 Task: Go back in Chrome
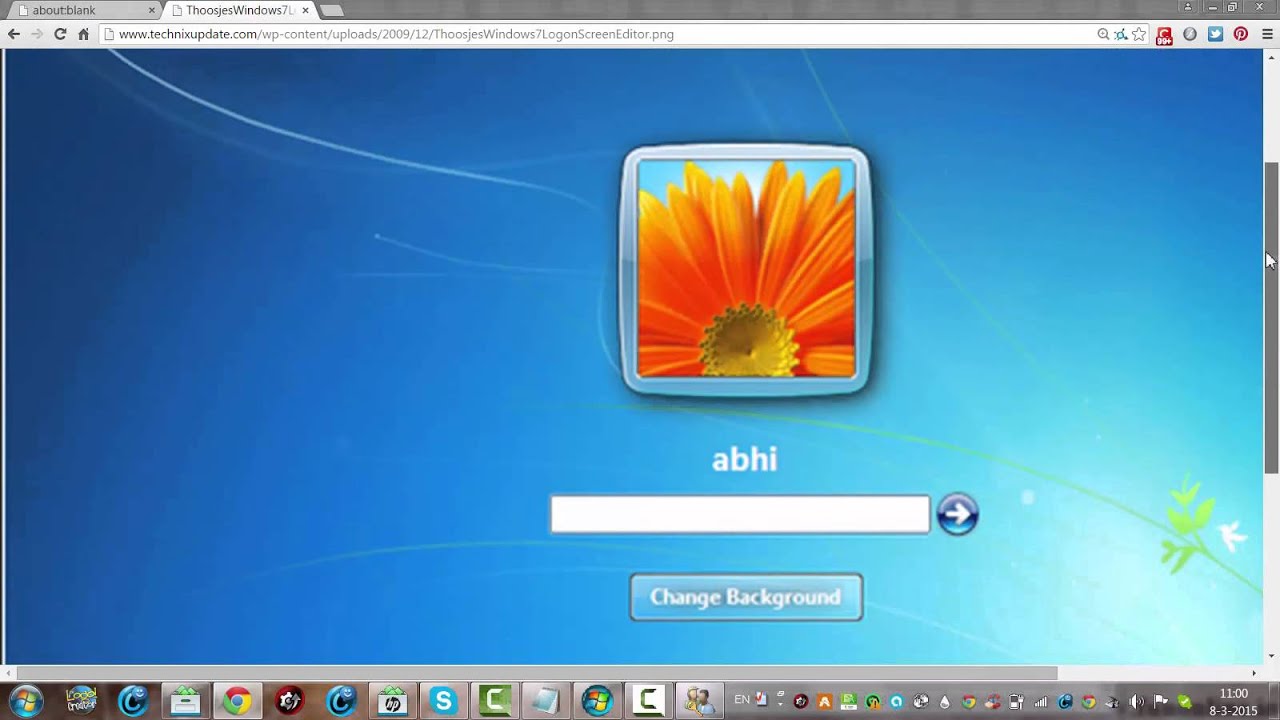click(14, 34)
